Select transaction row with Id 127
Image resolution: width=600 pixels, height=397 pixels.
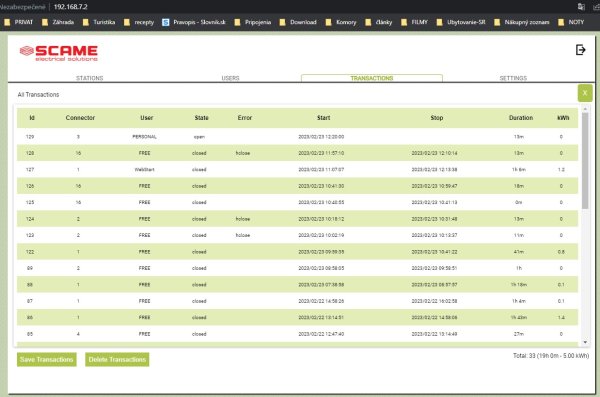[x=297, y=170]
